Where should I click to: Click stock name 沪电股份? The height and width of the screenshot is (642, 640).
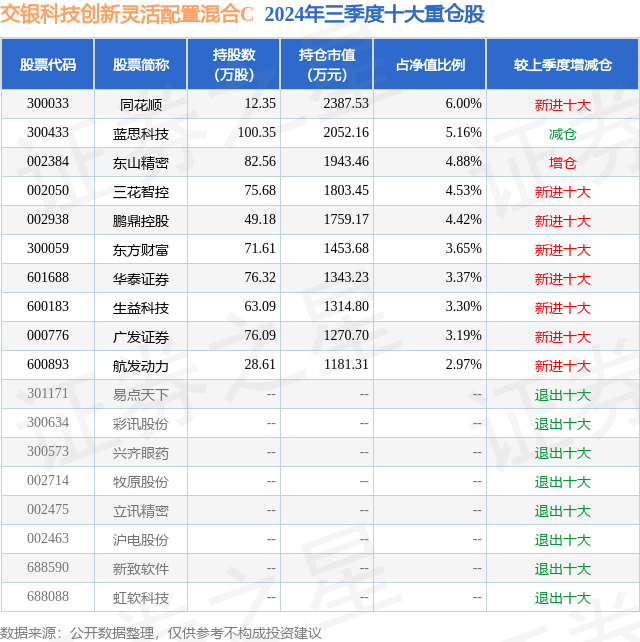point(141,540)
